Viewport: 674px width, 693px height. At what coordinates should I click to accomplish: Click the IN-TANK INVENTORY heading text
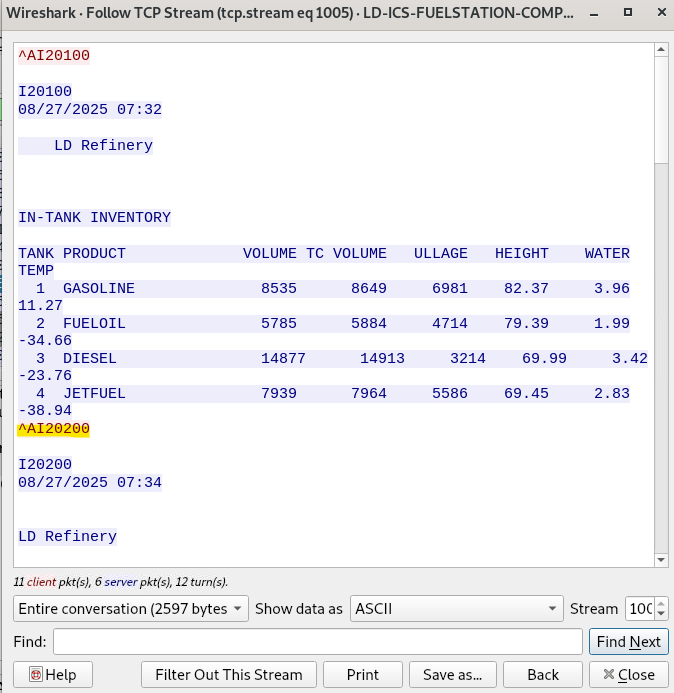94,217
